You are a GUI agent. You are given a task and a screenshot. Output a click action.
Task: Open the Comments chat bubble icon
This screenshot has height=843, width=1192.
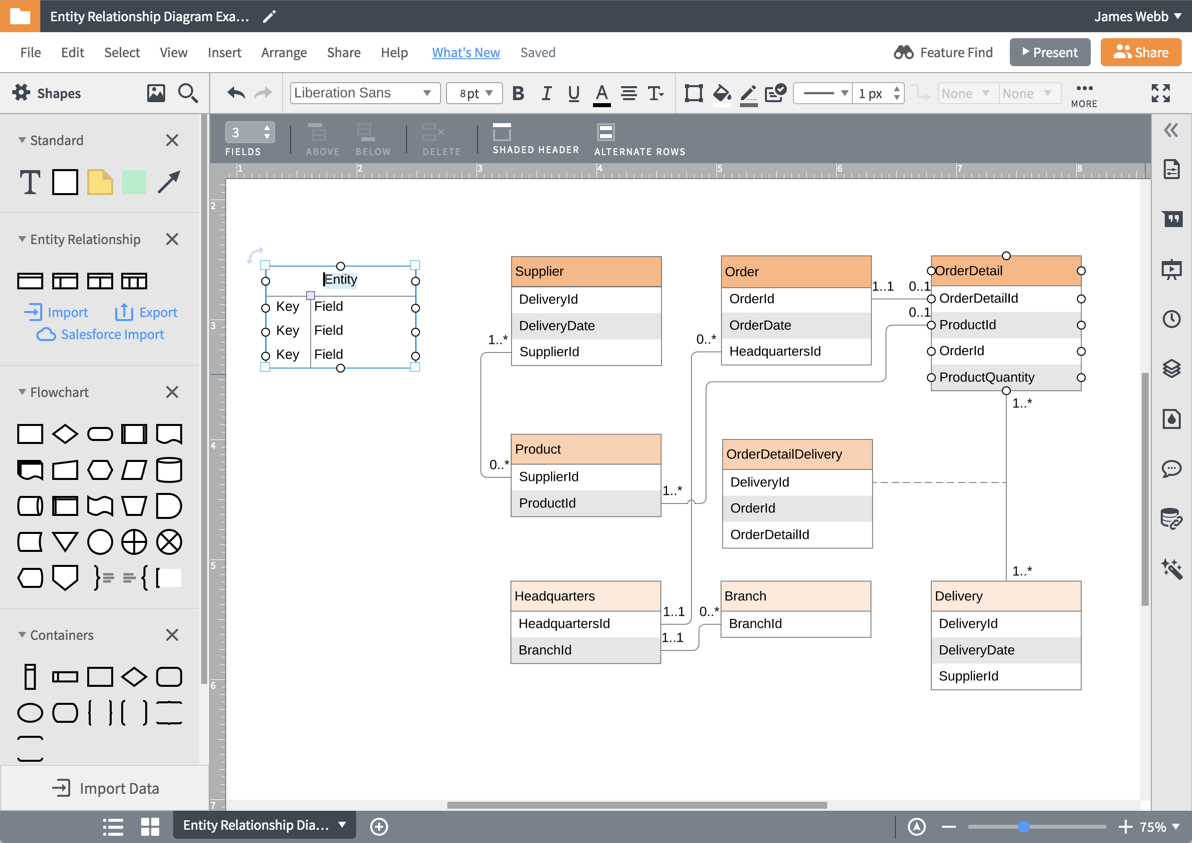1172,469
